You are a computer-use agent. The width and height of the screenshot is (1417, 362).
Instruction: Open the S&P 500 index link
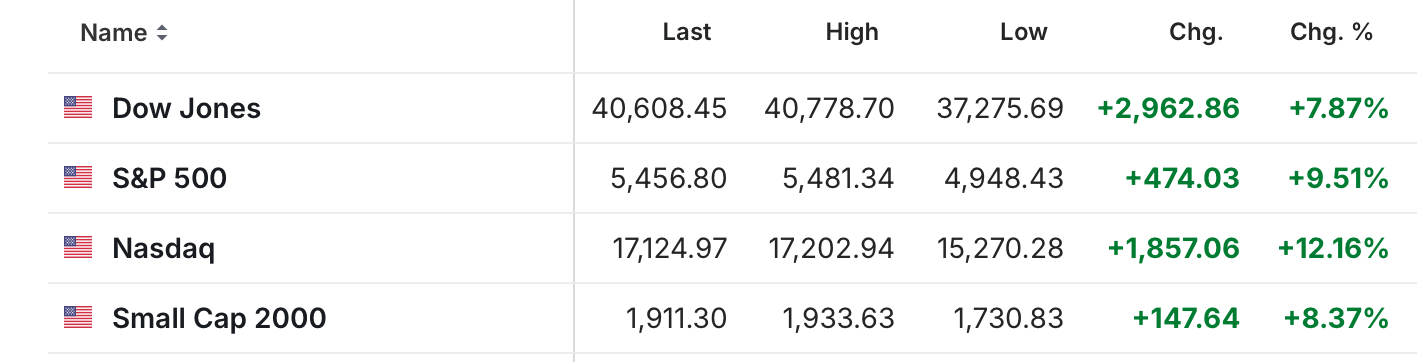tap(170, 178)
